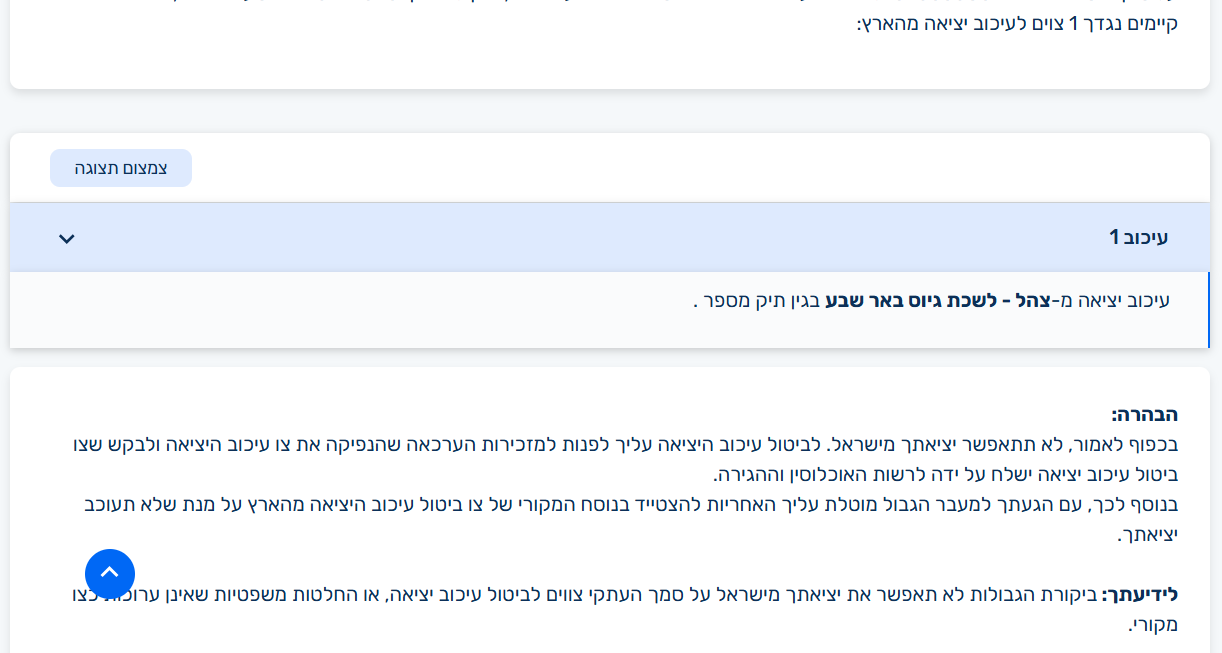
Task: Click the bold לידיעתך: label
Action: pyautogui.click(x=1139, y=595)
